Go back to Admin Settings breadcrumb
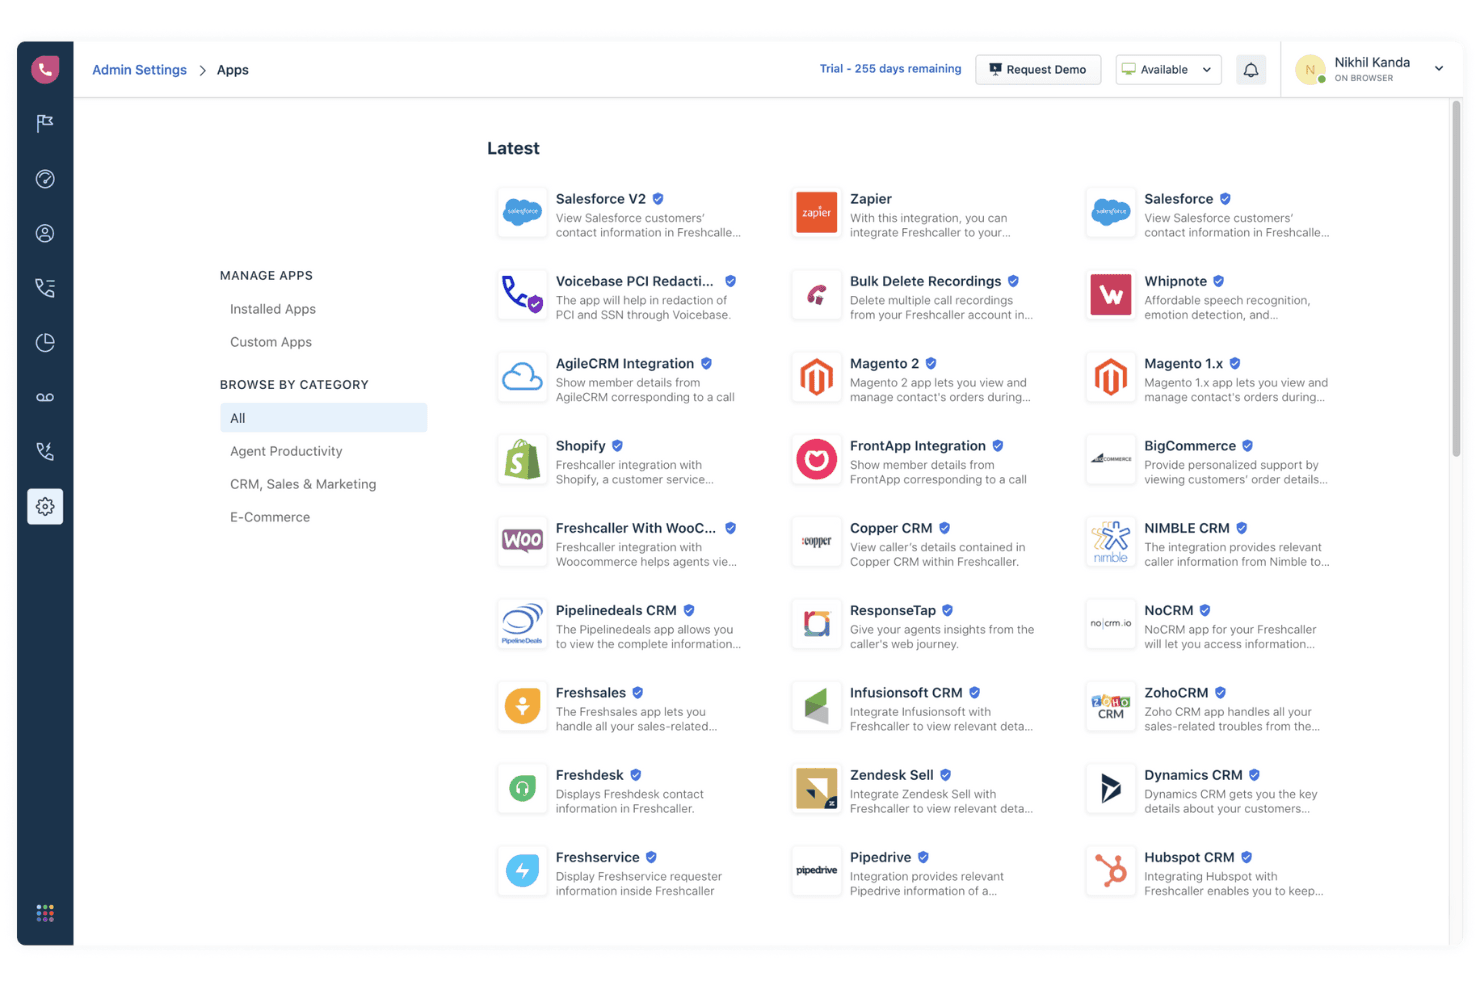 pos(139,70)
